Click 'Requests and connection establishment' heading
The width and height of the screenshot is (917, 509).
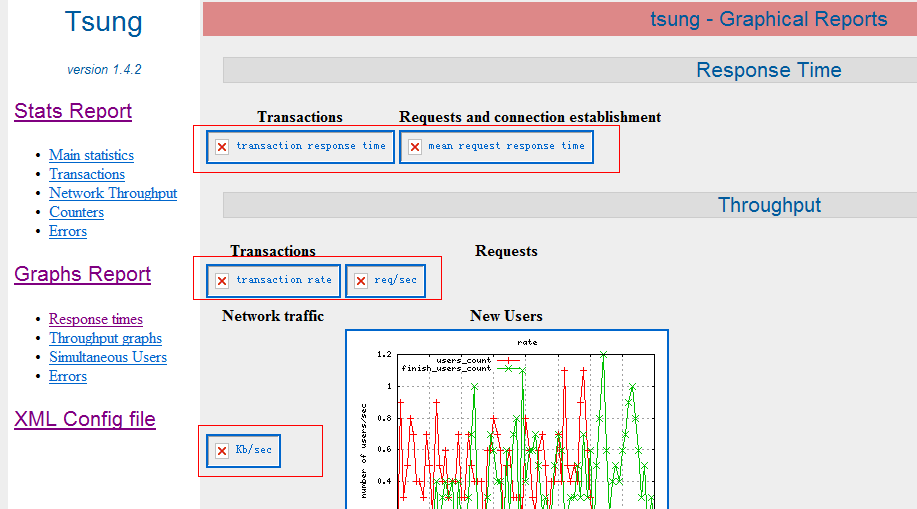pos(530,117)
